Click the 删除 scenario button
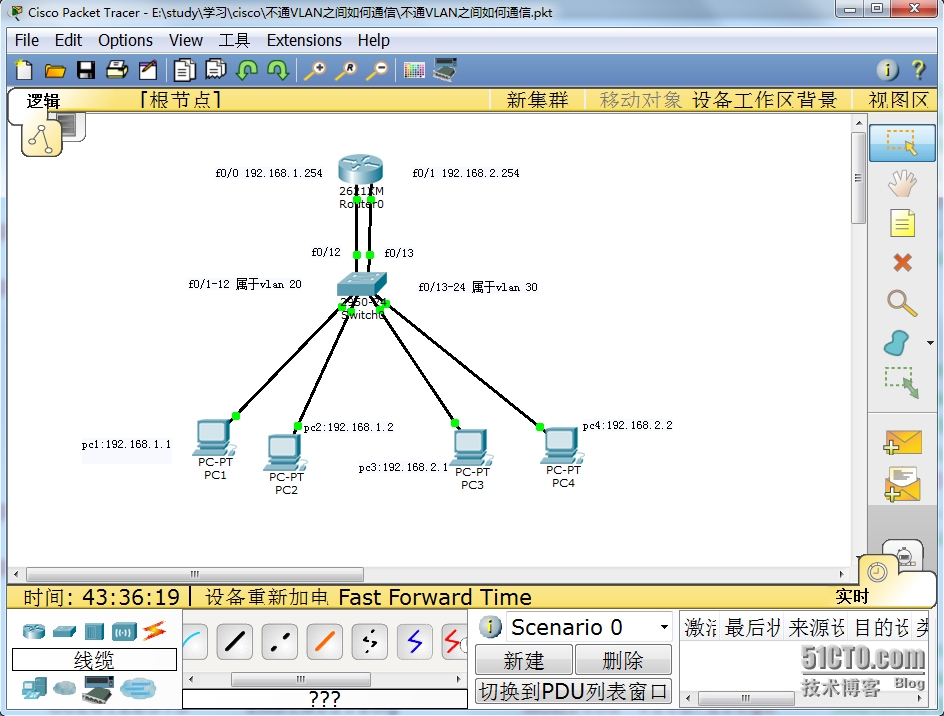 coord(623,660)
